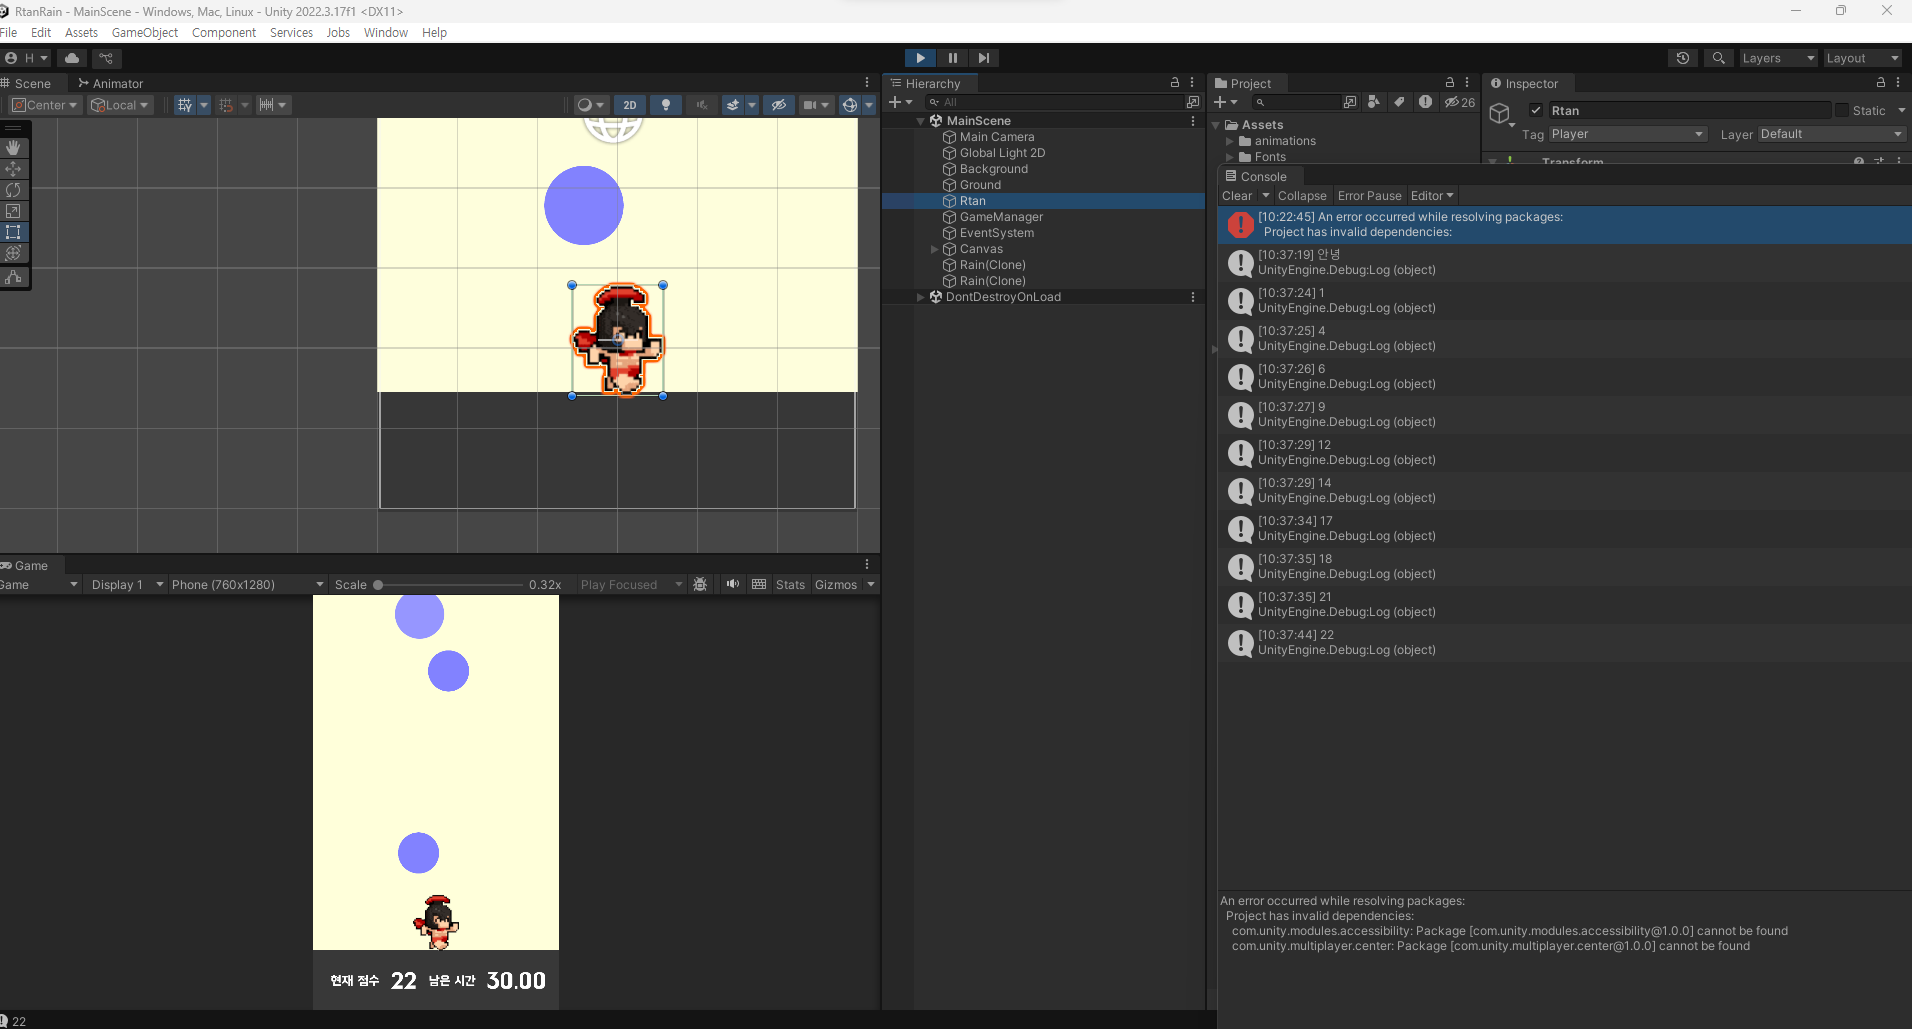Viewport: 1912px width, 1029px height.
Task: Open the Layers dropdown in toolbar
Action: coord(1778,58)
